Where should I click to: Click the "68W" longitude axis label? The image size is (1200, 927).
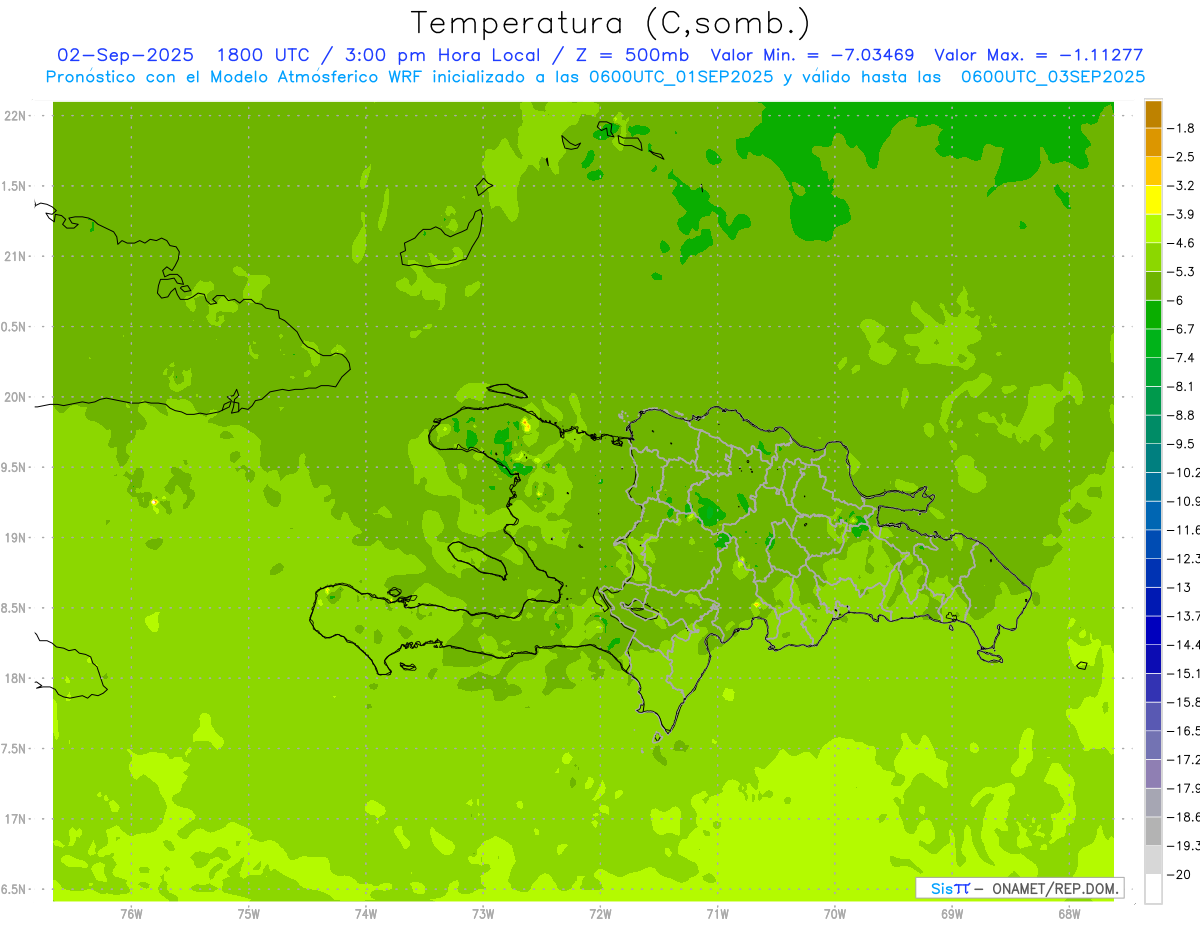(x=1069, y=913)
